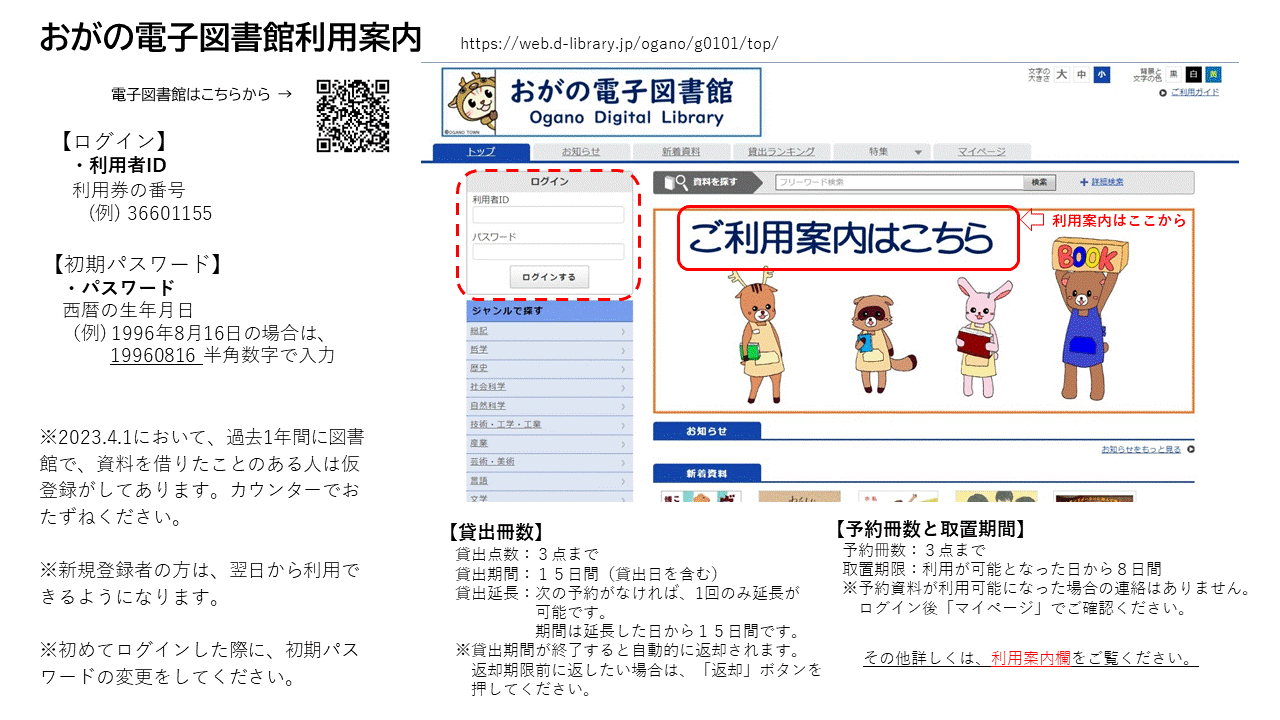The image size is (1280, 720).
Task: Choose the 黄 background color option
Action: (x=1213, y=75)
